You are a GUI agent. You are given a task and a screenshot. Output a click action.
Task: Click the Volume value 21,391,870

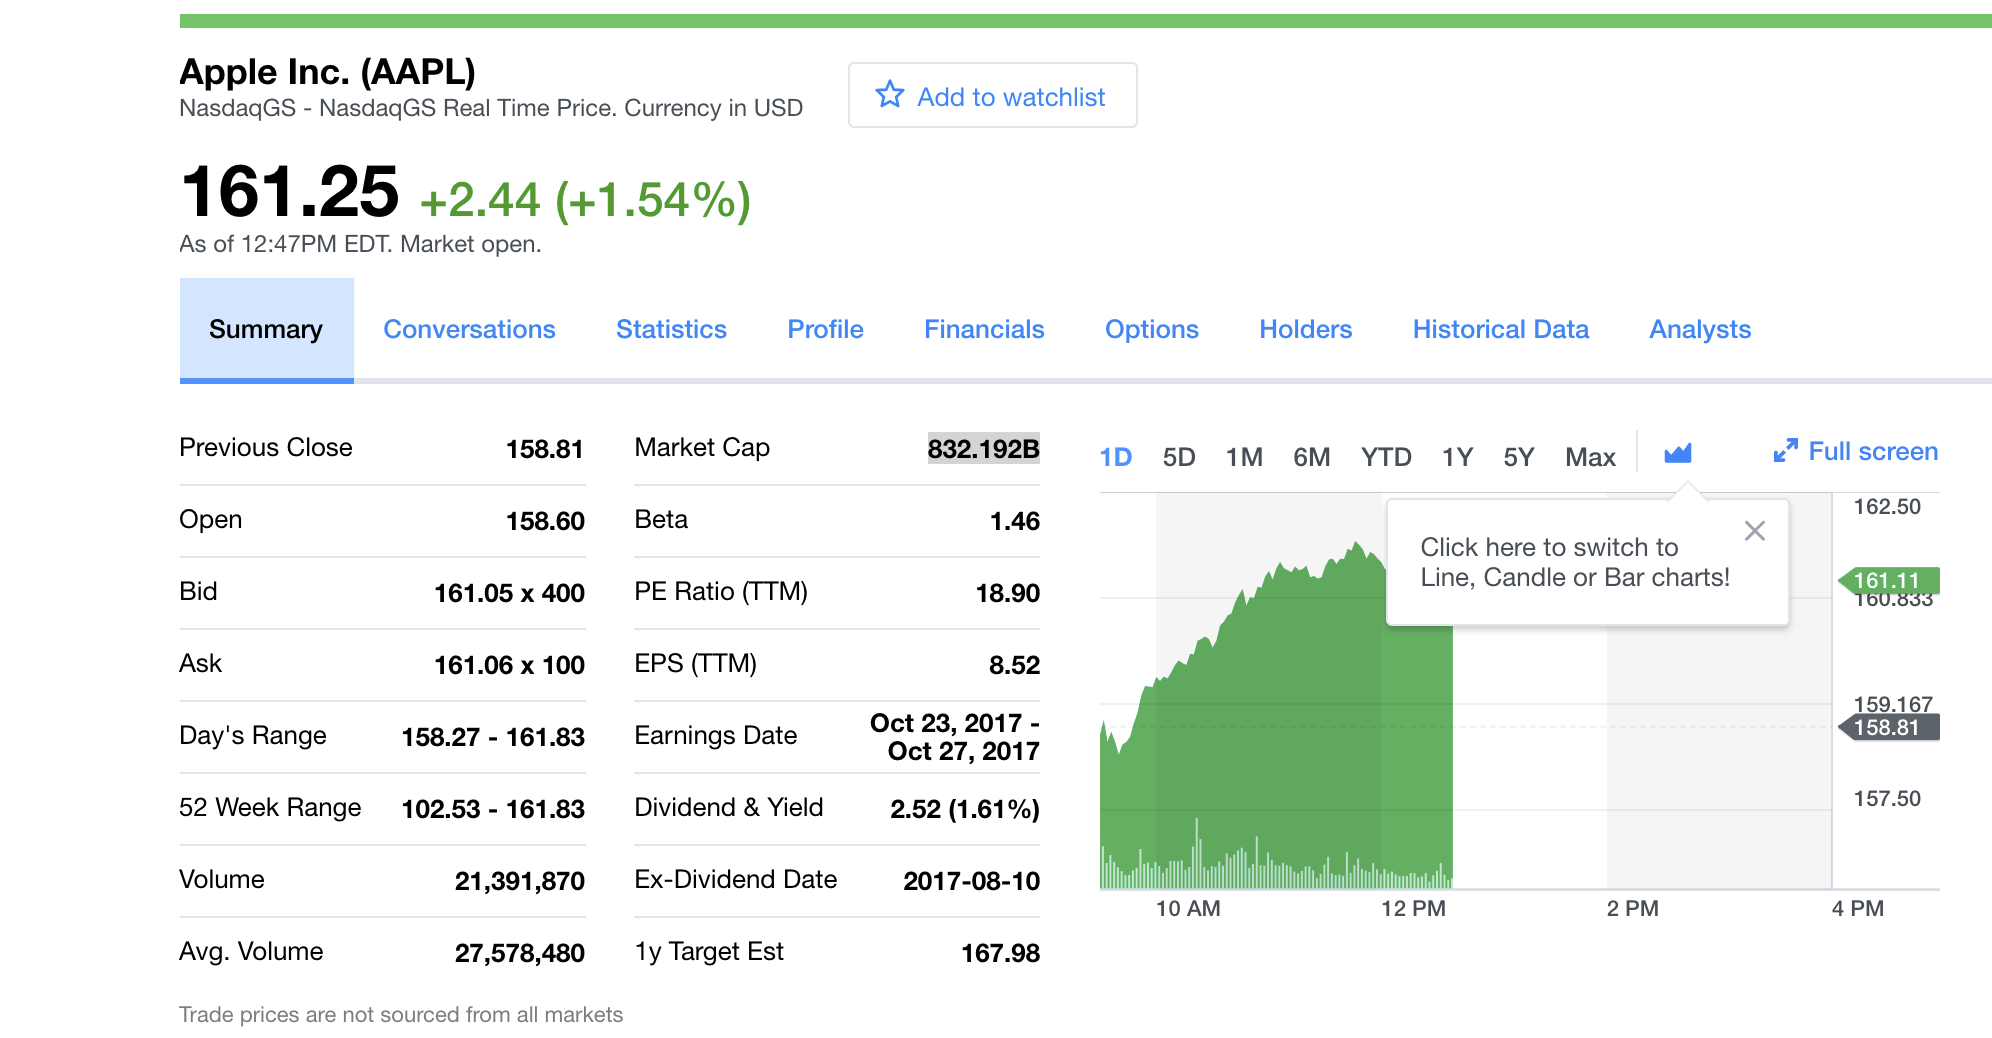click(520, 881)
